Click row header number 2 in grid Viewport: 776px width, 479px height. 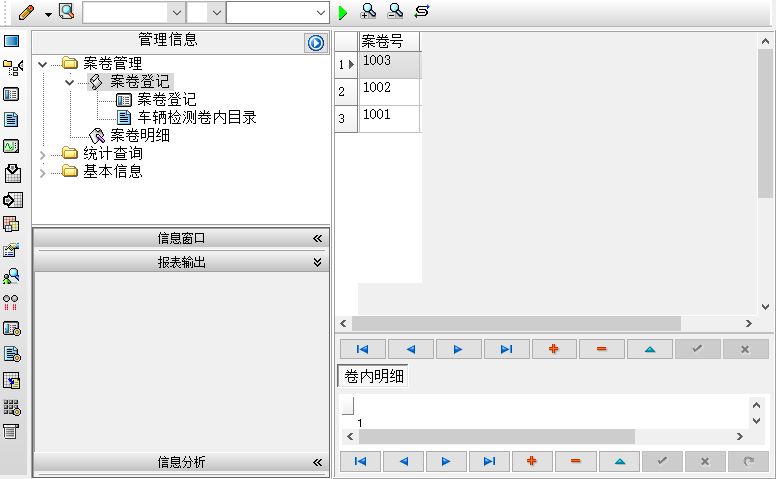[346, 92]
